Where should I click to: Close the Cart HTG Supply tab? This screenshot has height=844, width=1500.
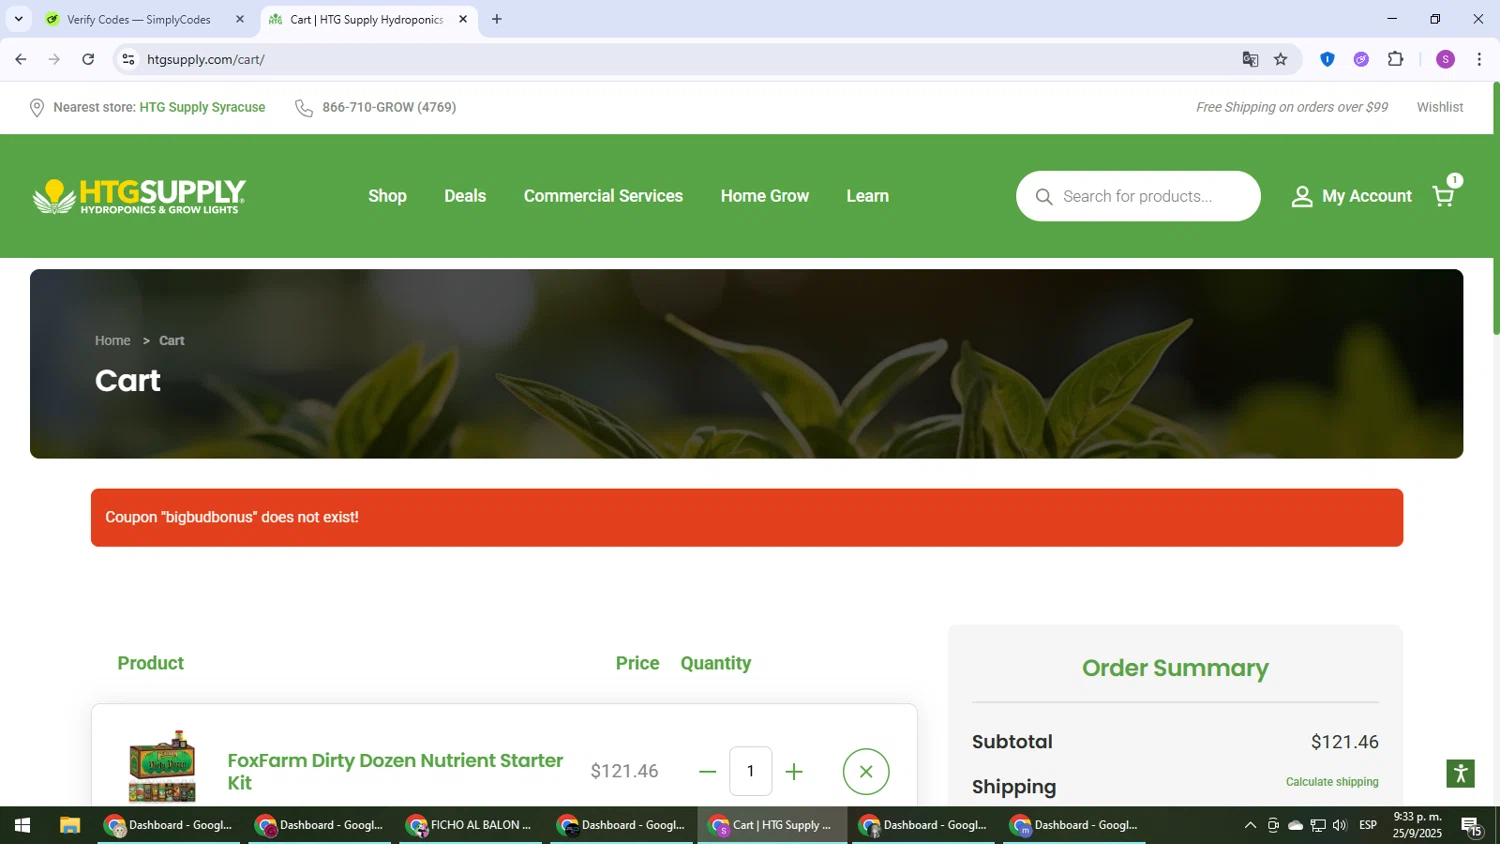[463, 19]
